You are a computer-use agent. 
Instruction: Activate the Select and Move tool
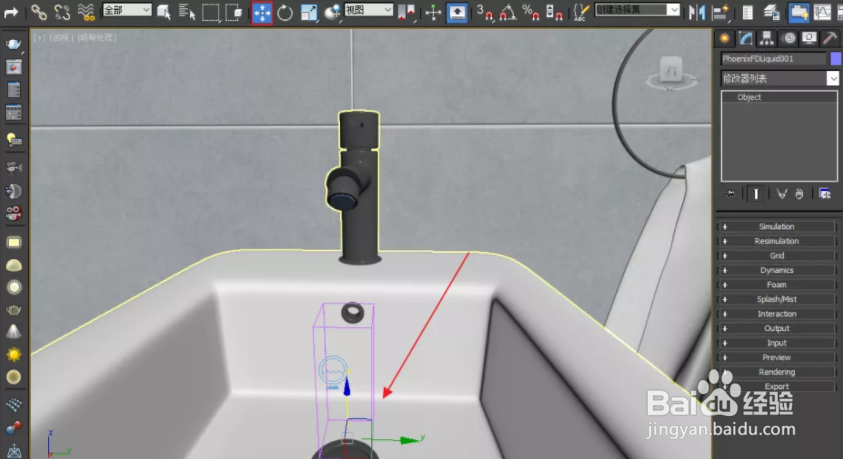pyautogui.click(x=262, y=13)
